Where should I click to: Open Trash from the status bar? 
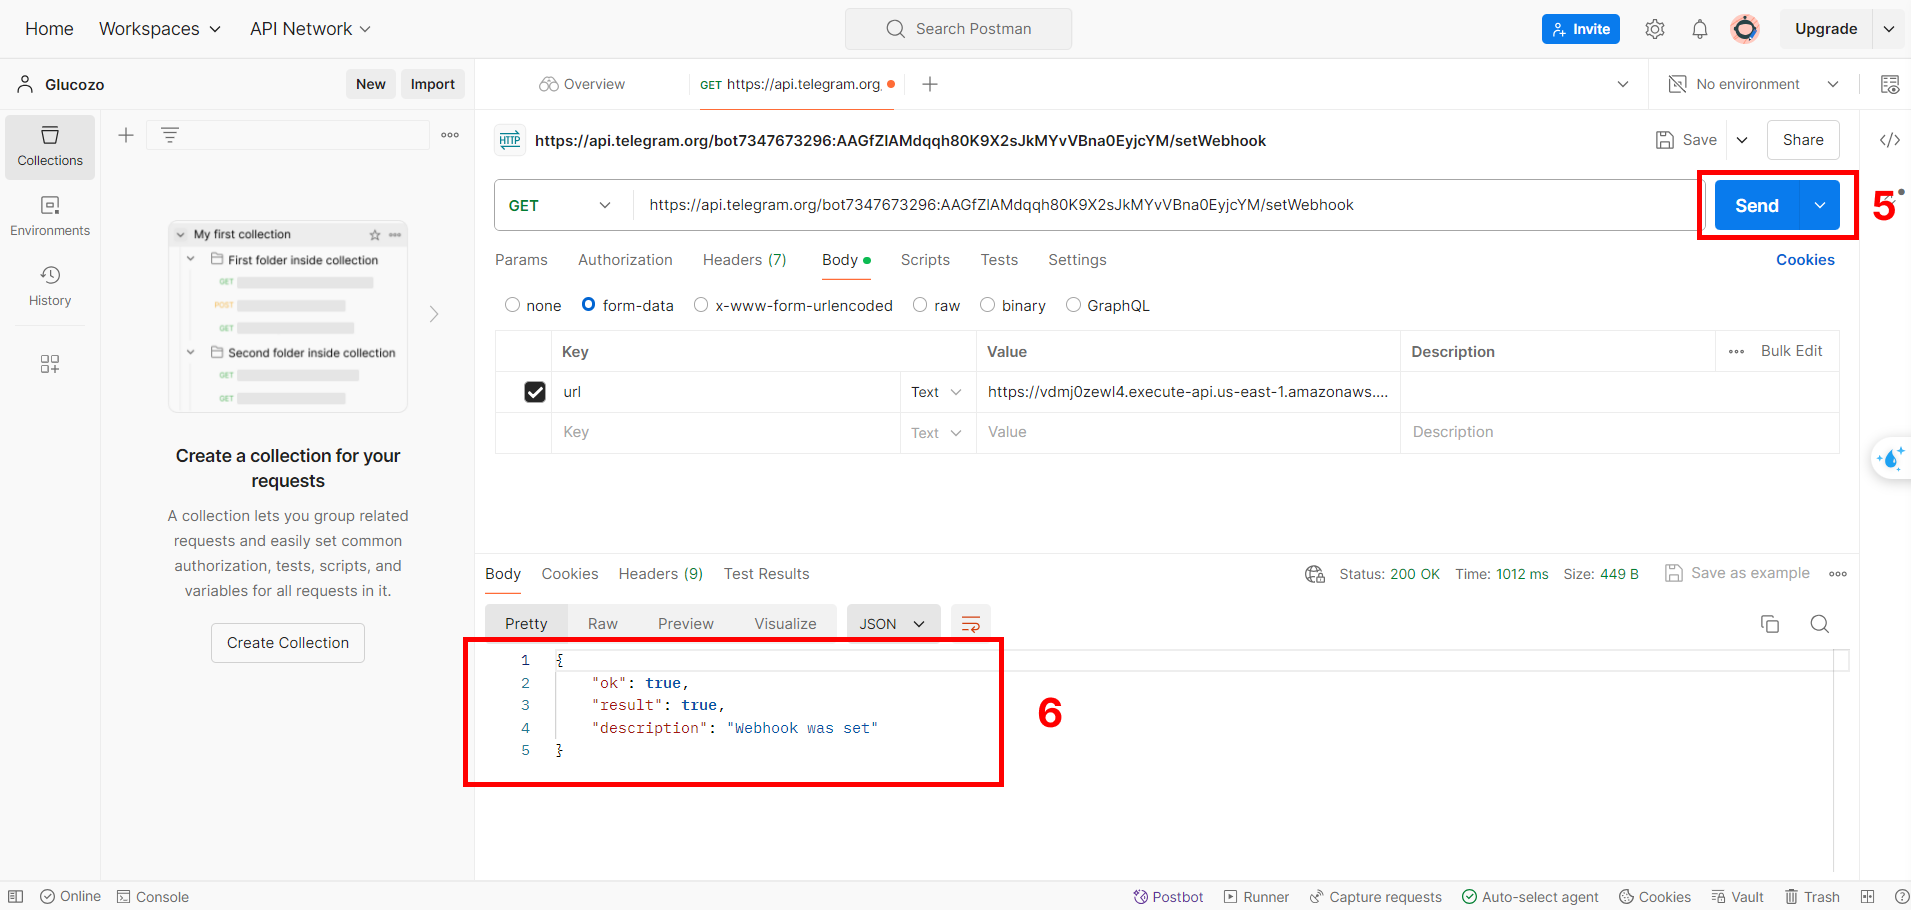coord(1812,897)
